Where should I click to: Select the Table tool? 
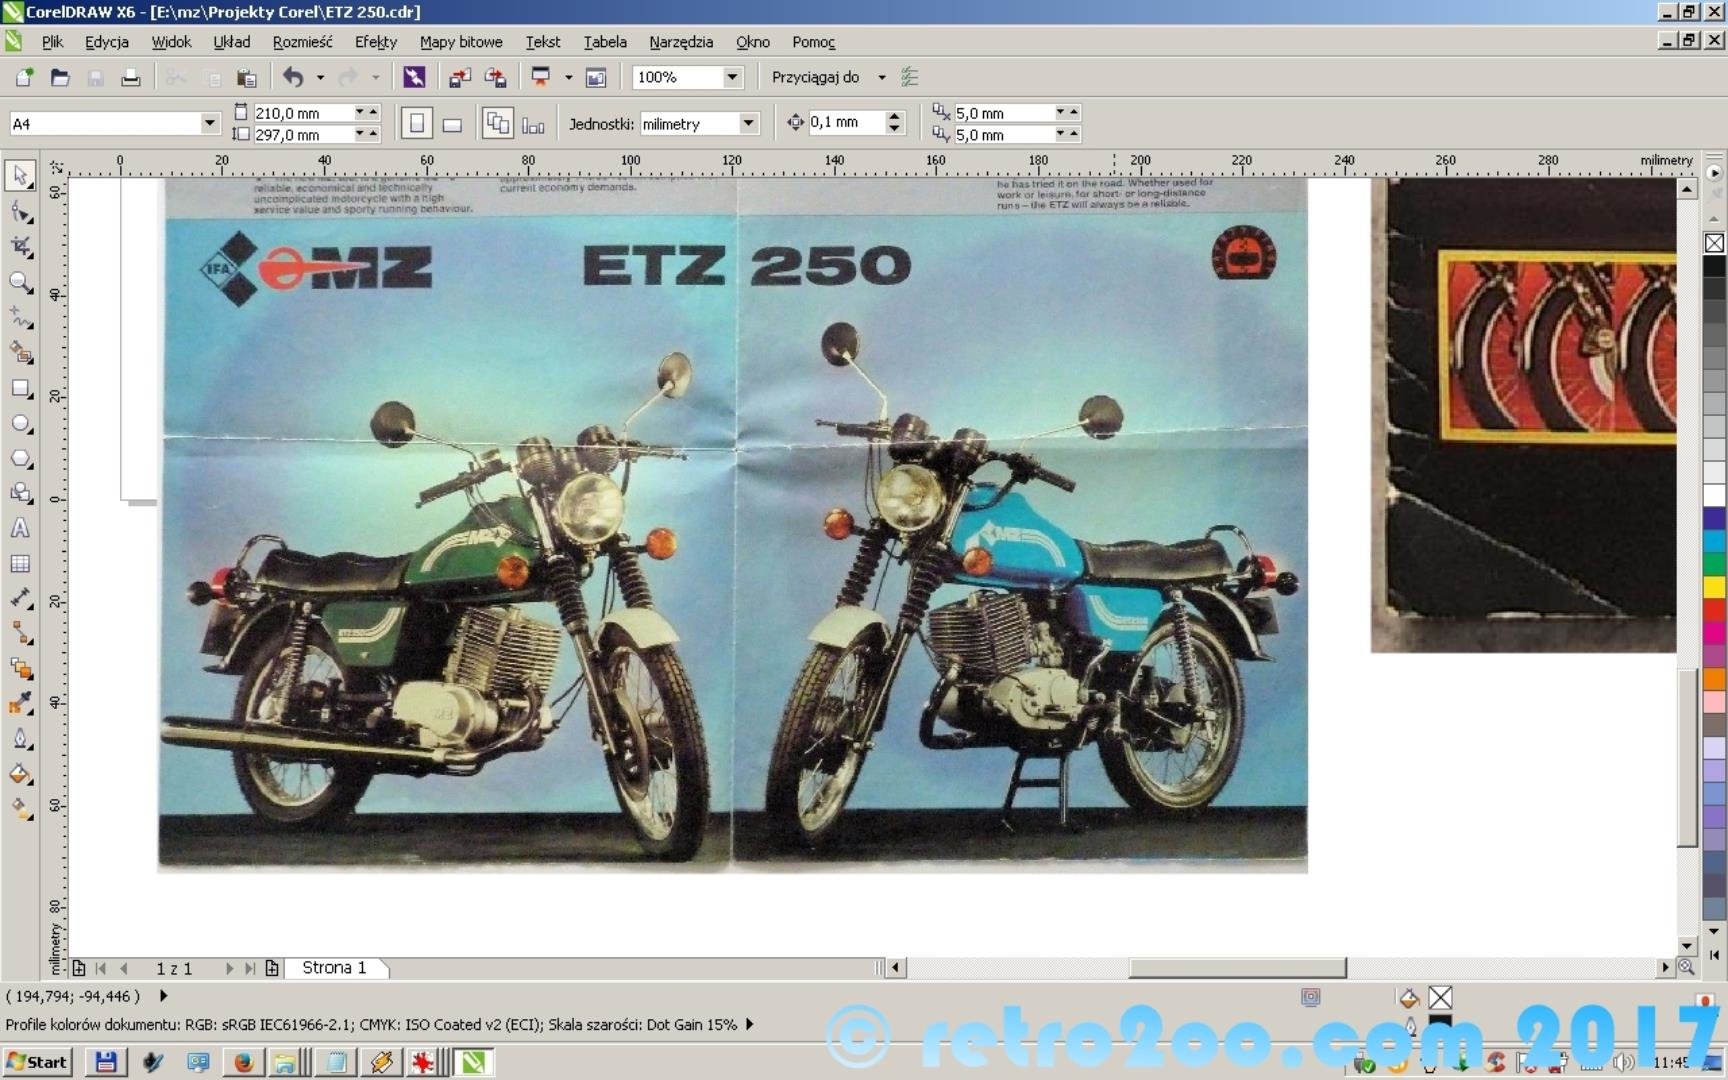pyautogui.click(x=21, y=564)
